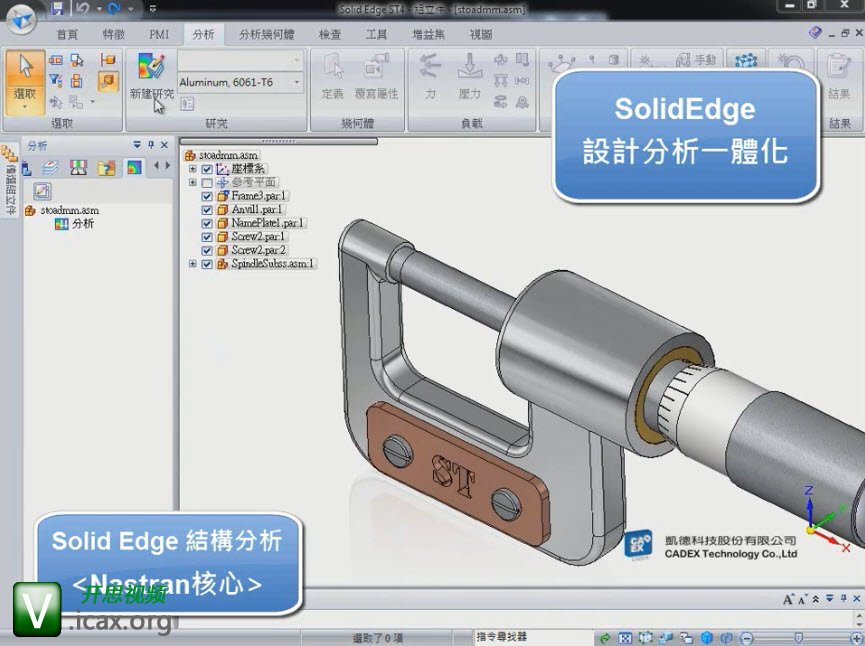Click the mesh icon in the ribbon
The height and width of the screenshot is (646, 865).
[x=742, y=64]
